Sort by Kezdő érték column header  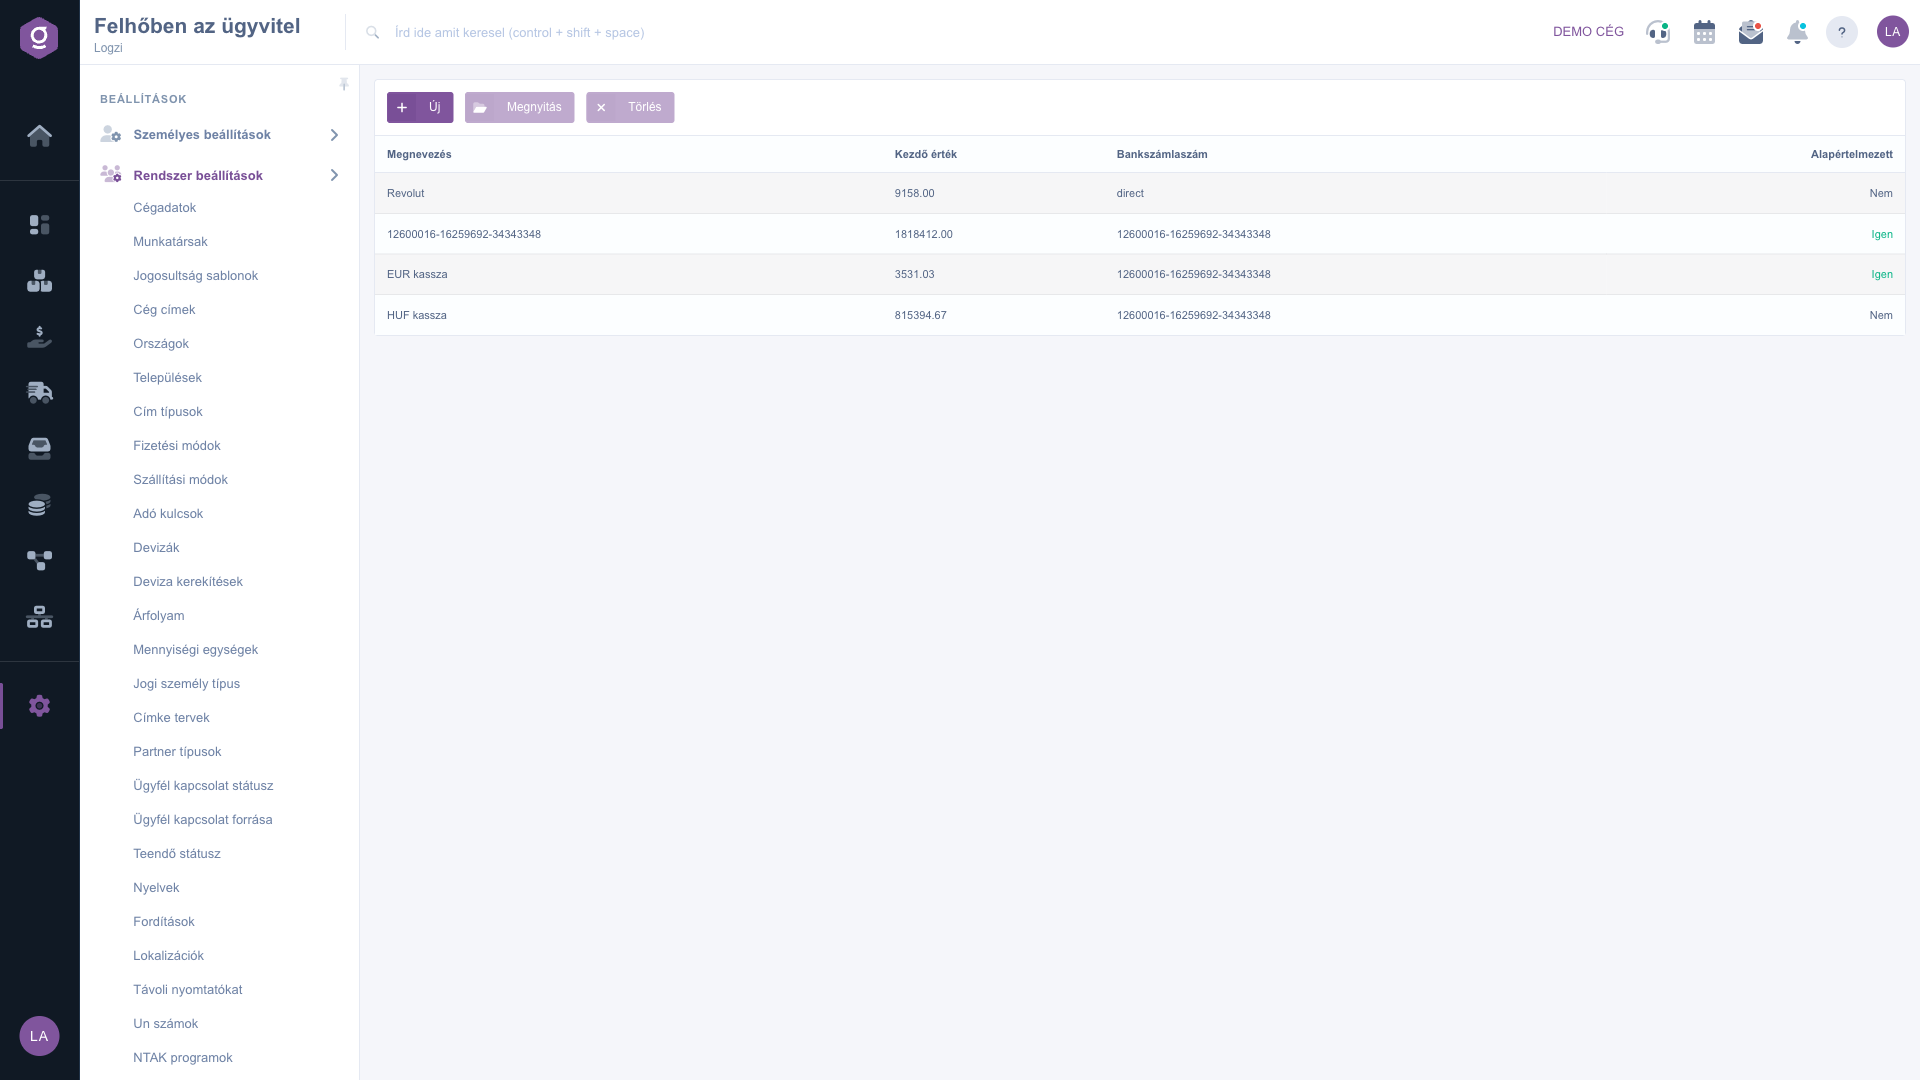(x=926, y=155)
